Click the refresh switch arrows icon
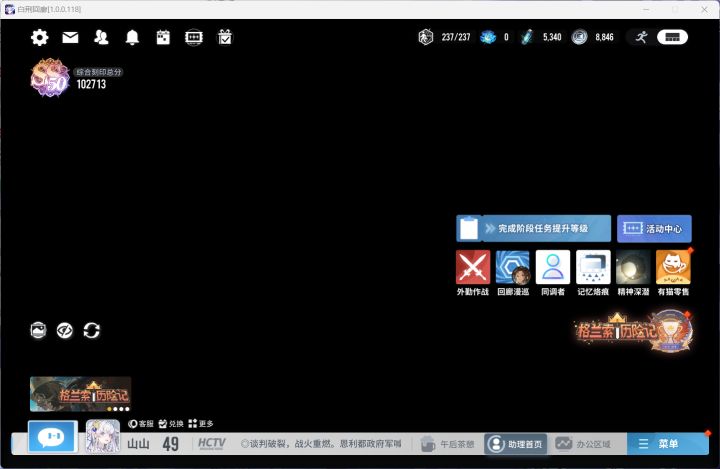720x469 pixels. point(91,330)
